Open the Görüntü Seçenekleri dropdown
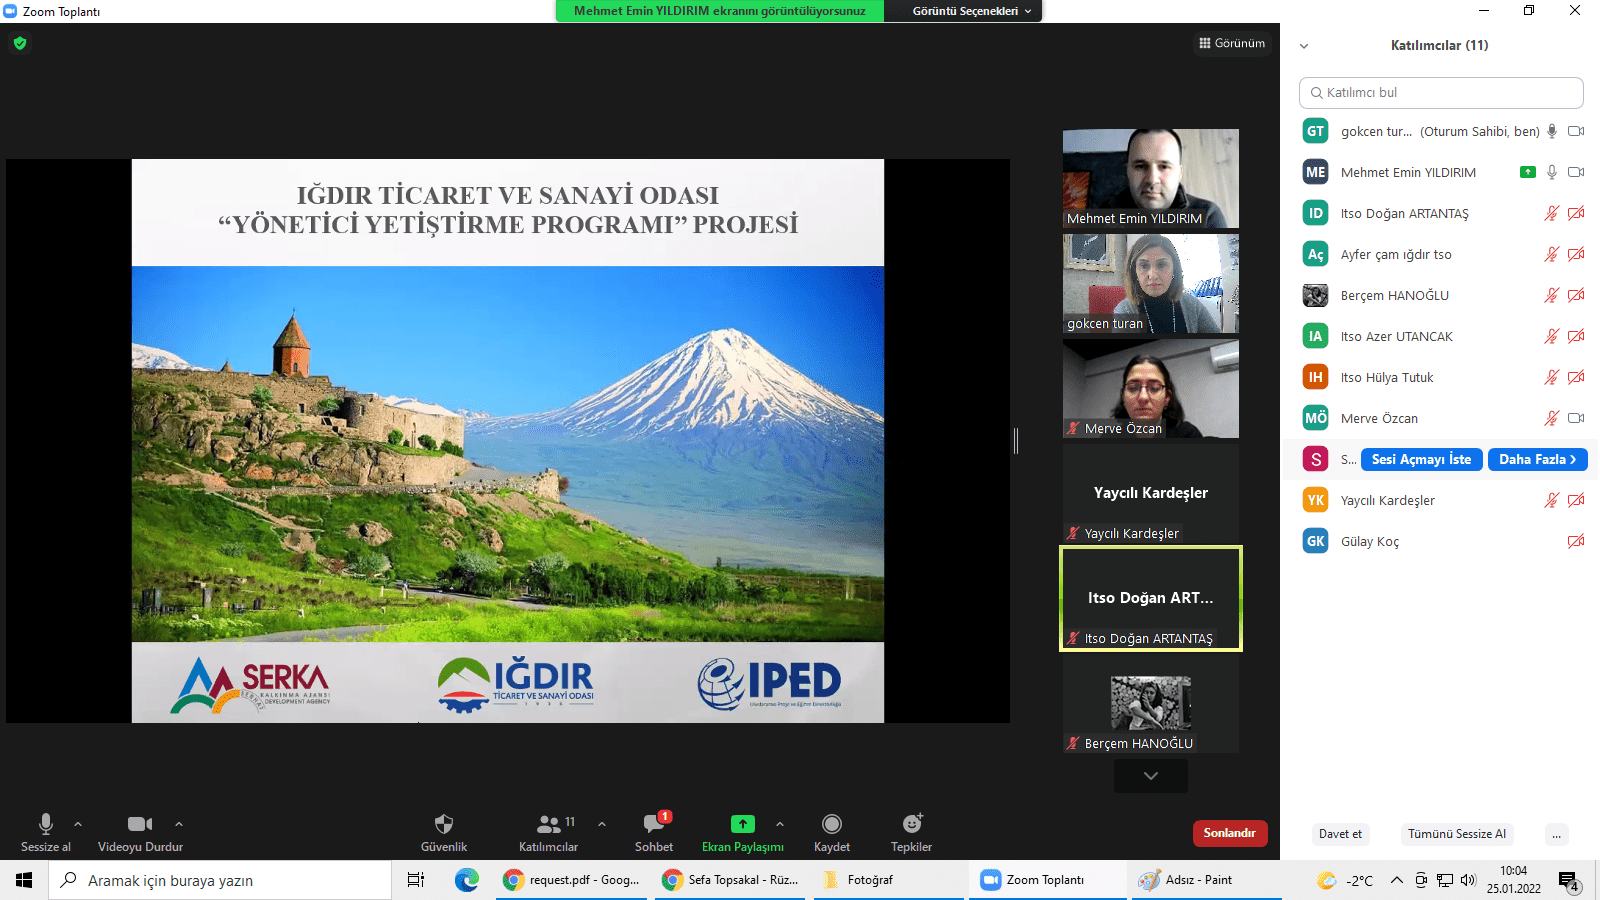The width and height of the screenshot is (1600, 900). [x=970, y=11]
